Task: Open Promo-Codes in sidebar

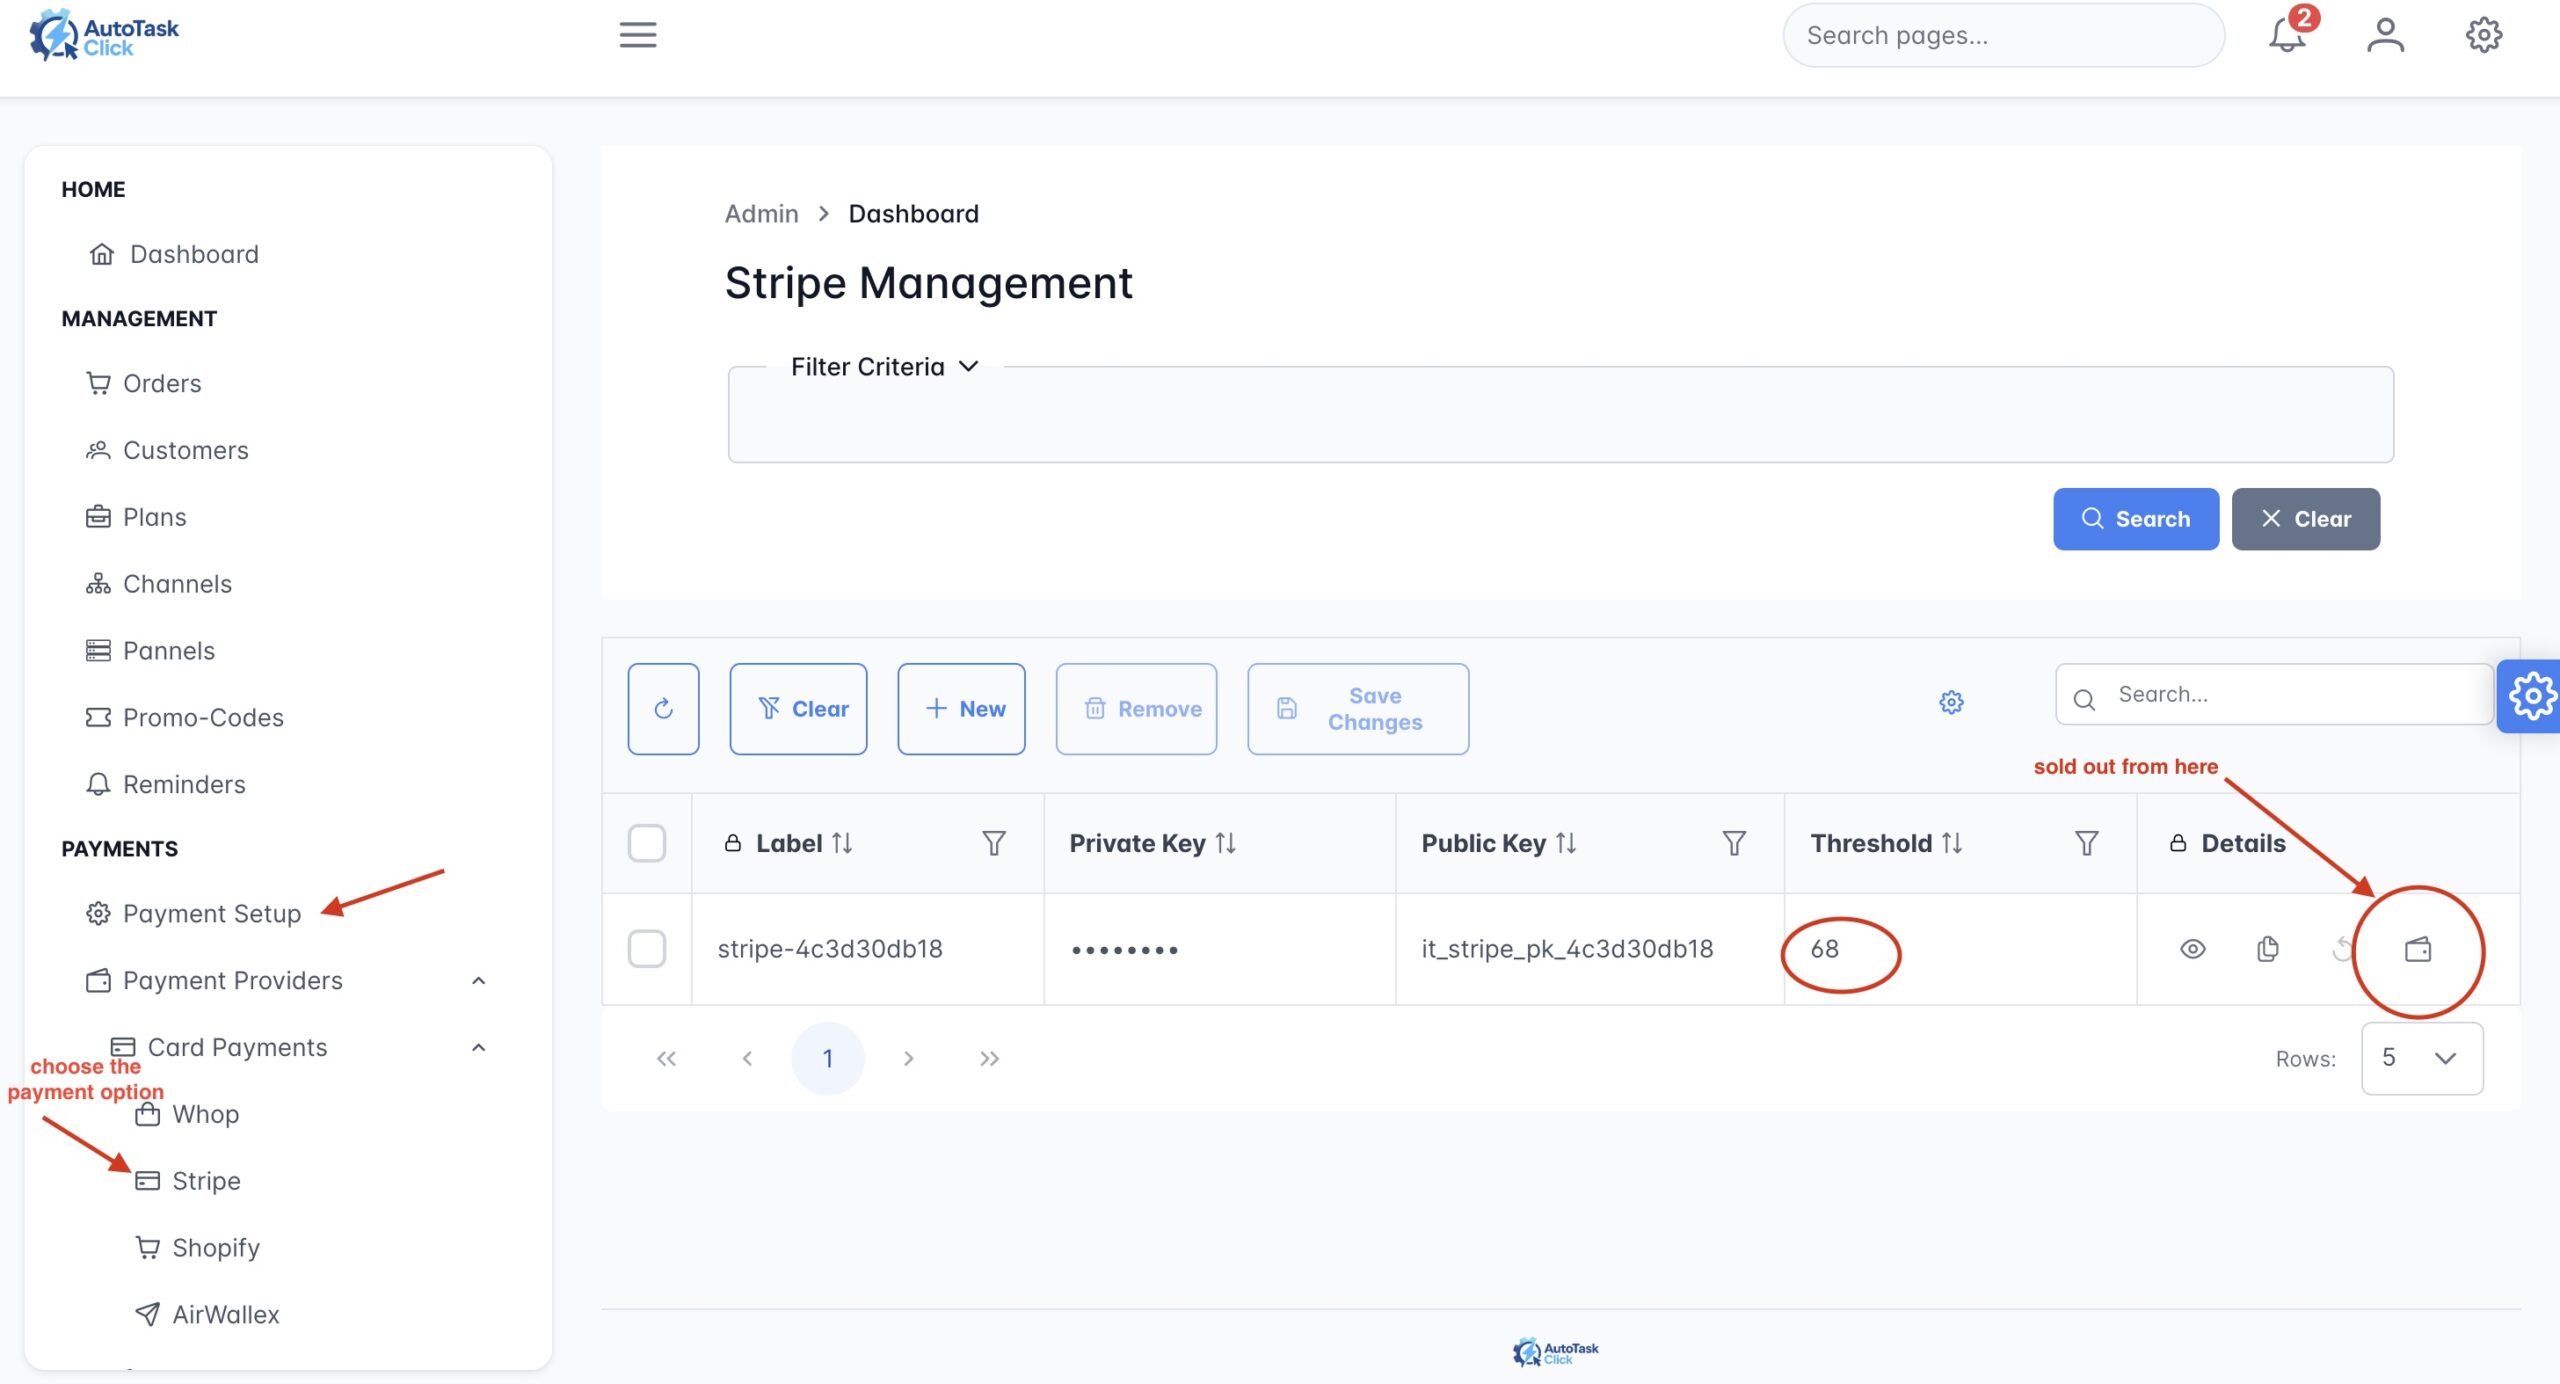Action: pyautogui.click(x=185, y=718)
